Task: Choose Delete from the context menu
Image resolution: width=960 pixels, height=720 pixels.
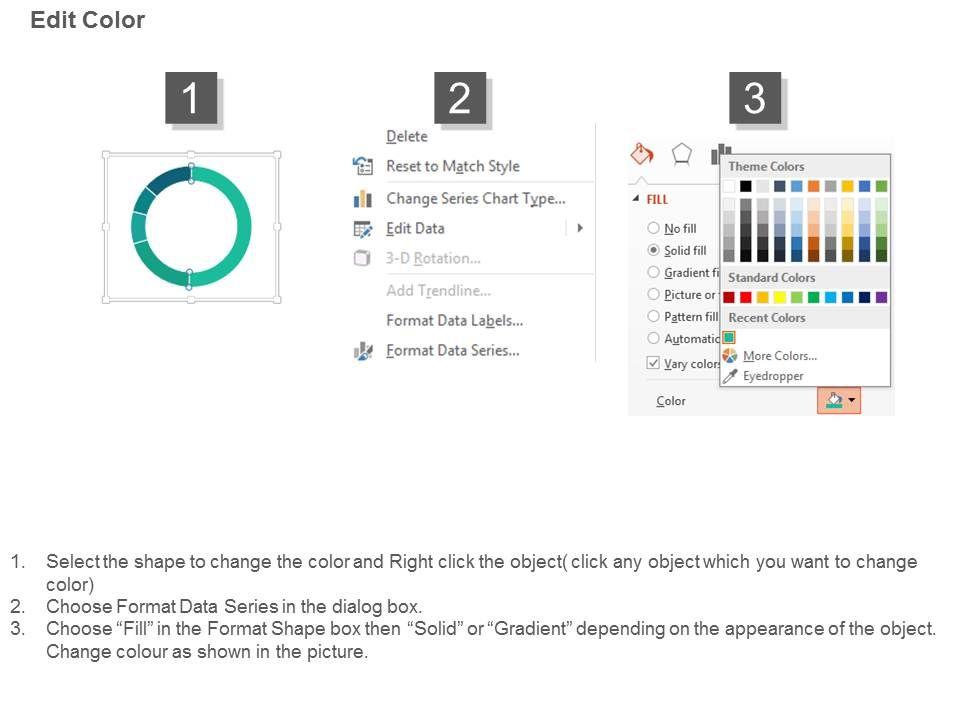Action: point(407,137)
